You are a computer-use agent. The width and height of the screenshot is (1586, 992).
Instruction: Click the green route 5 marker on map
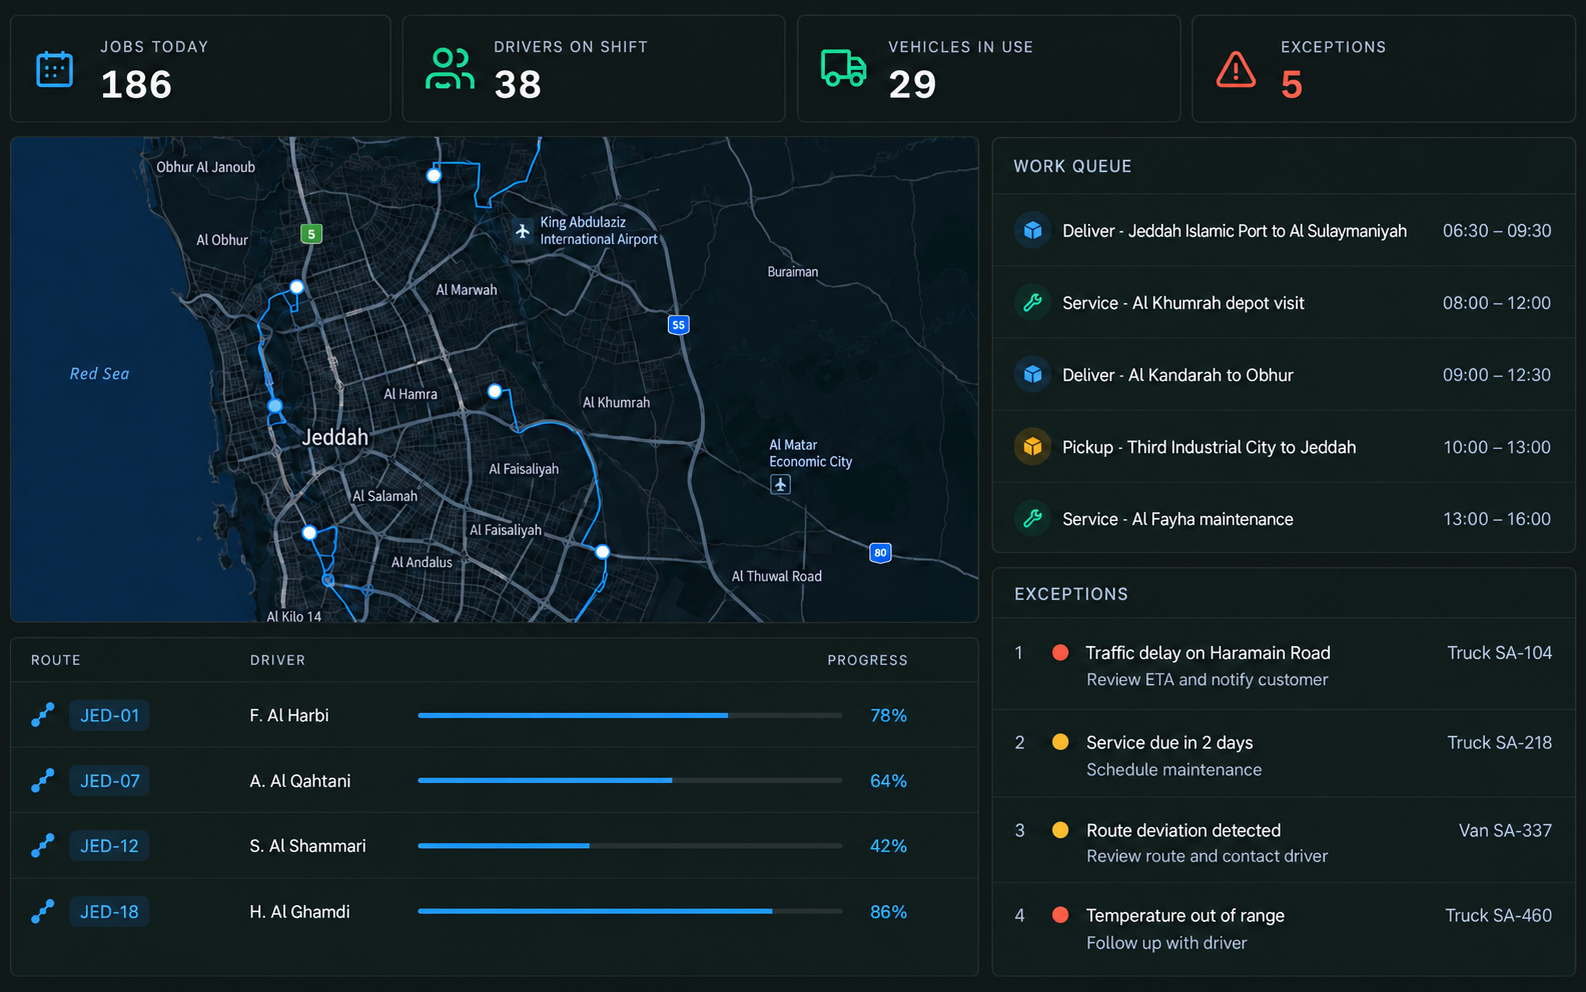tap(311, 234)
